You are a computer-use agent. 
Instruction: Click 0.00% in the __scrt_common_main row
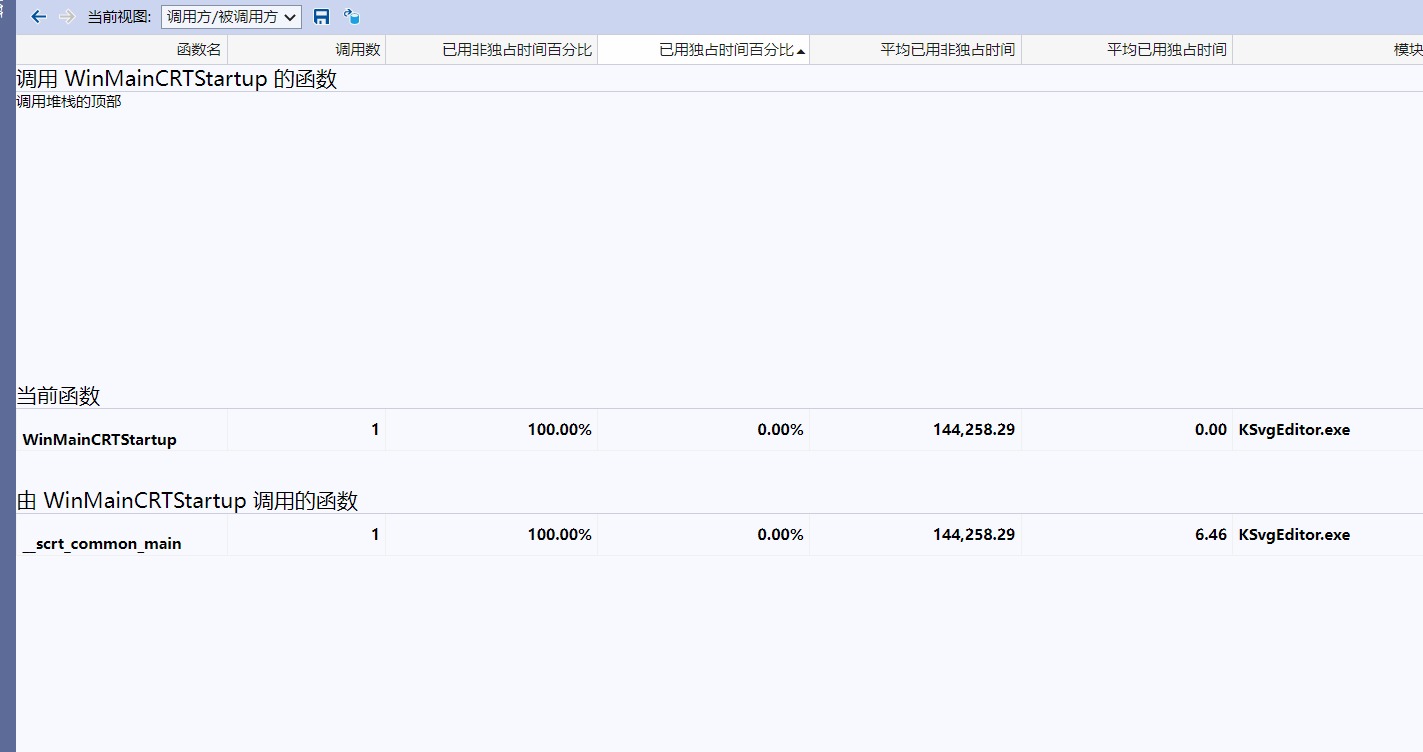(x=781, y=535)
